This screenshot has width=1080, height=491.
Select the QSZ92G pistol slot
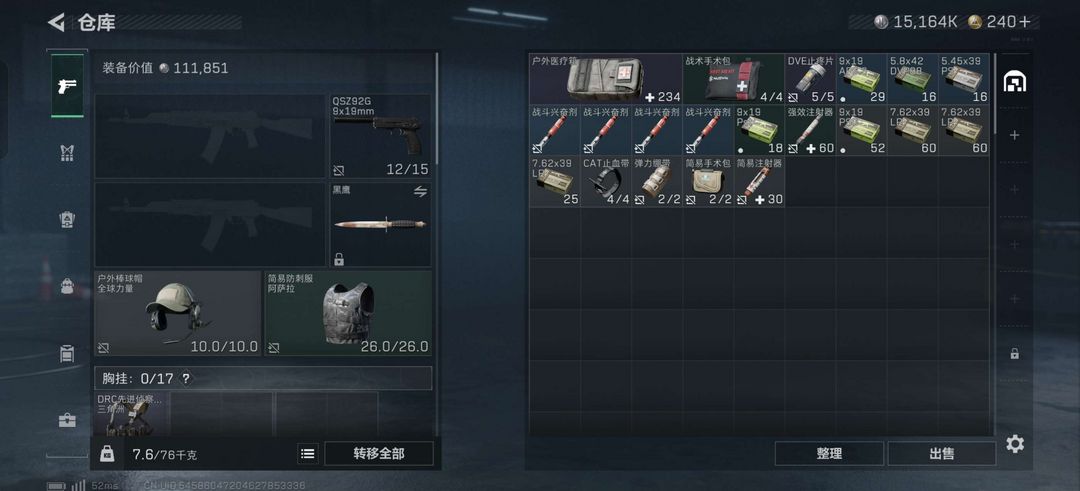380,136
